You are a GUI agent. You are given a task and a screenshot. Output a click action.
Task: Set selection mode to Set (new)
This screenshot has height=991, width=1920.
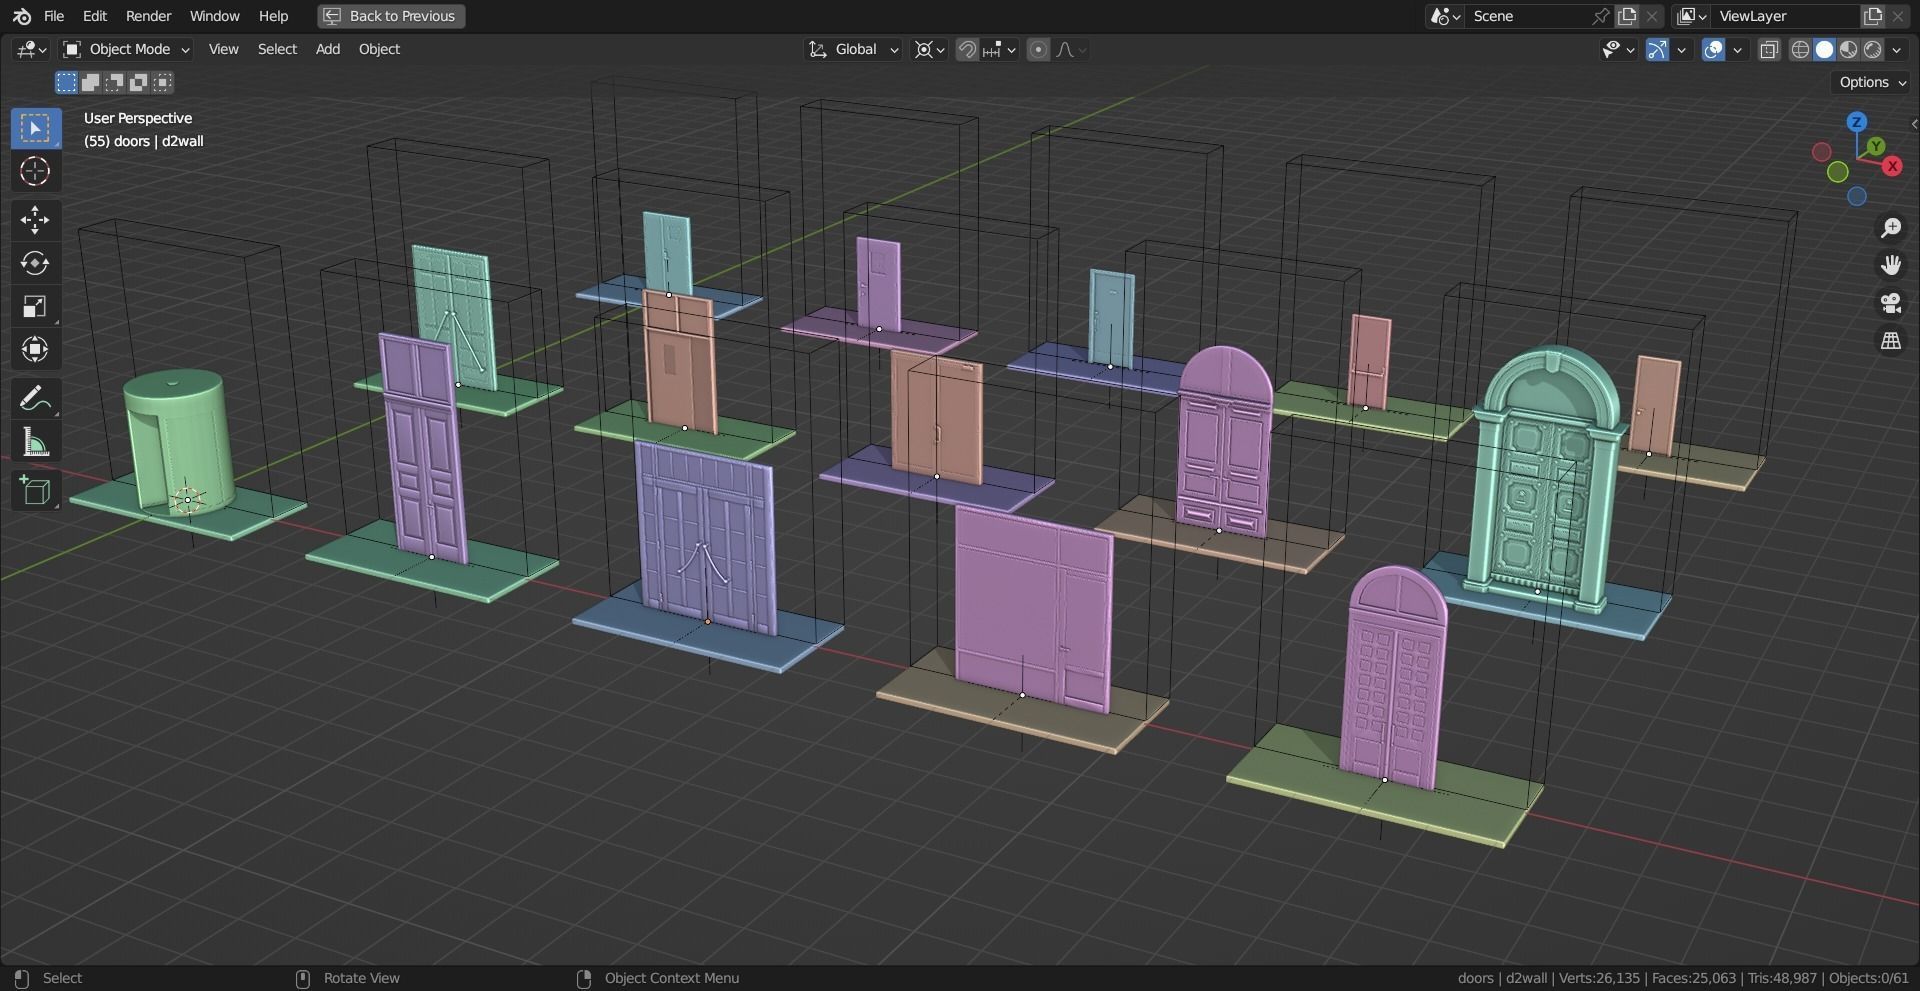click(66, 82)
